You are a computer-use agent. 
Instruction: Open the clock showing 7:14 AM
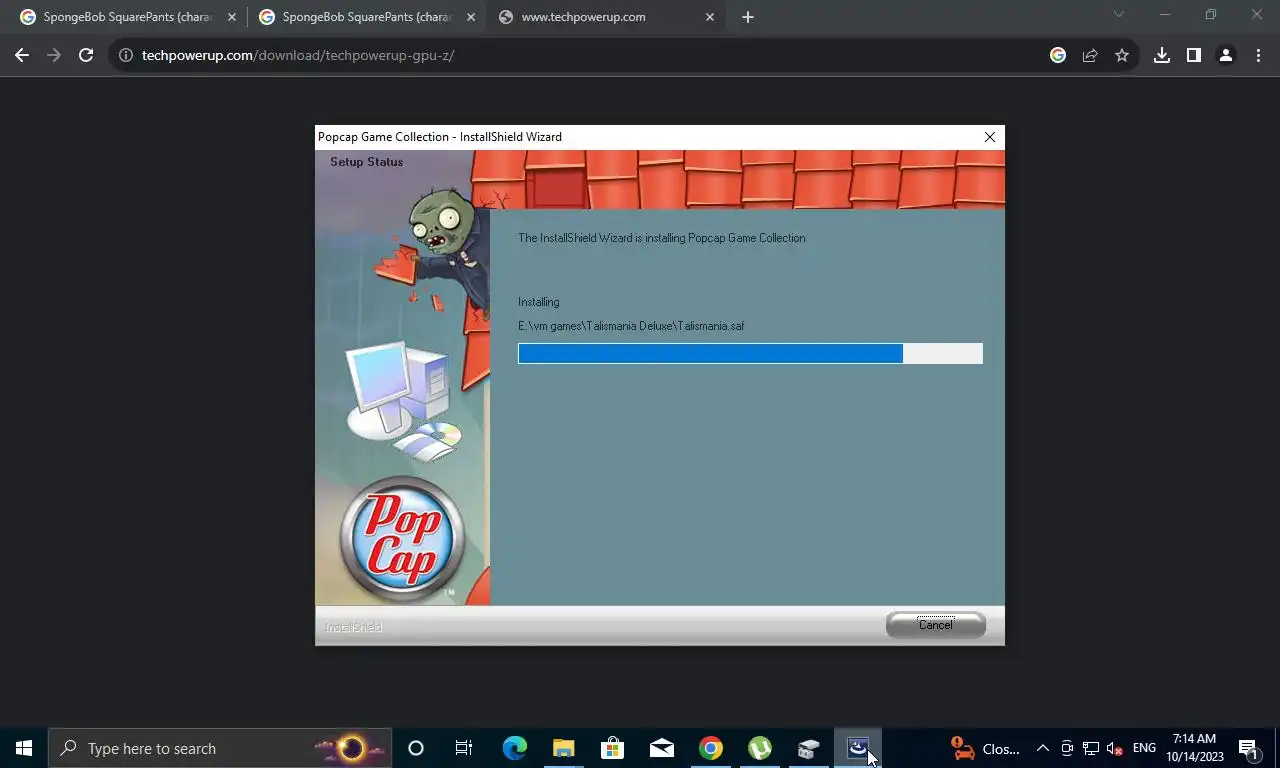[x=1194, y=748]
